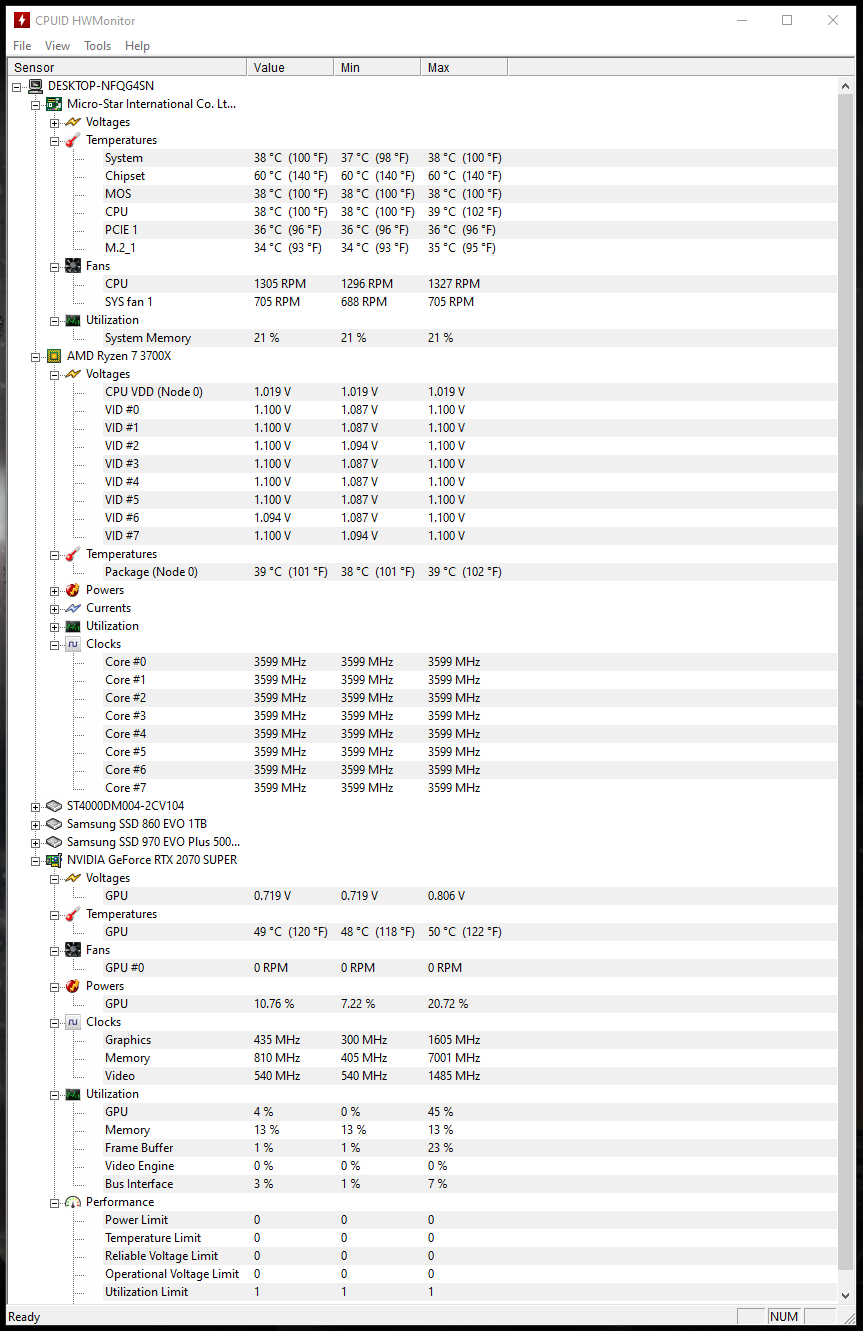This screenshot has width=863, height=1331.
Task: Click the GPU Temperatures thermometer icon
Action: (73, 914)
